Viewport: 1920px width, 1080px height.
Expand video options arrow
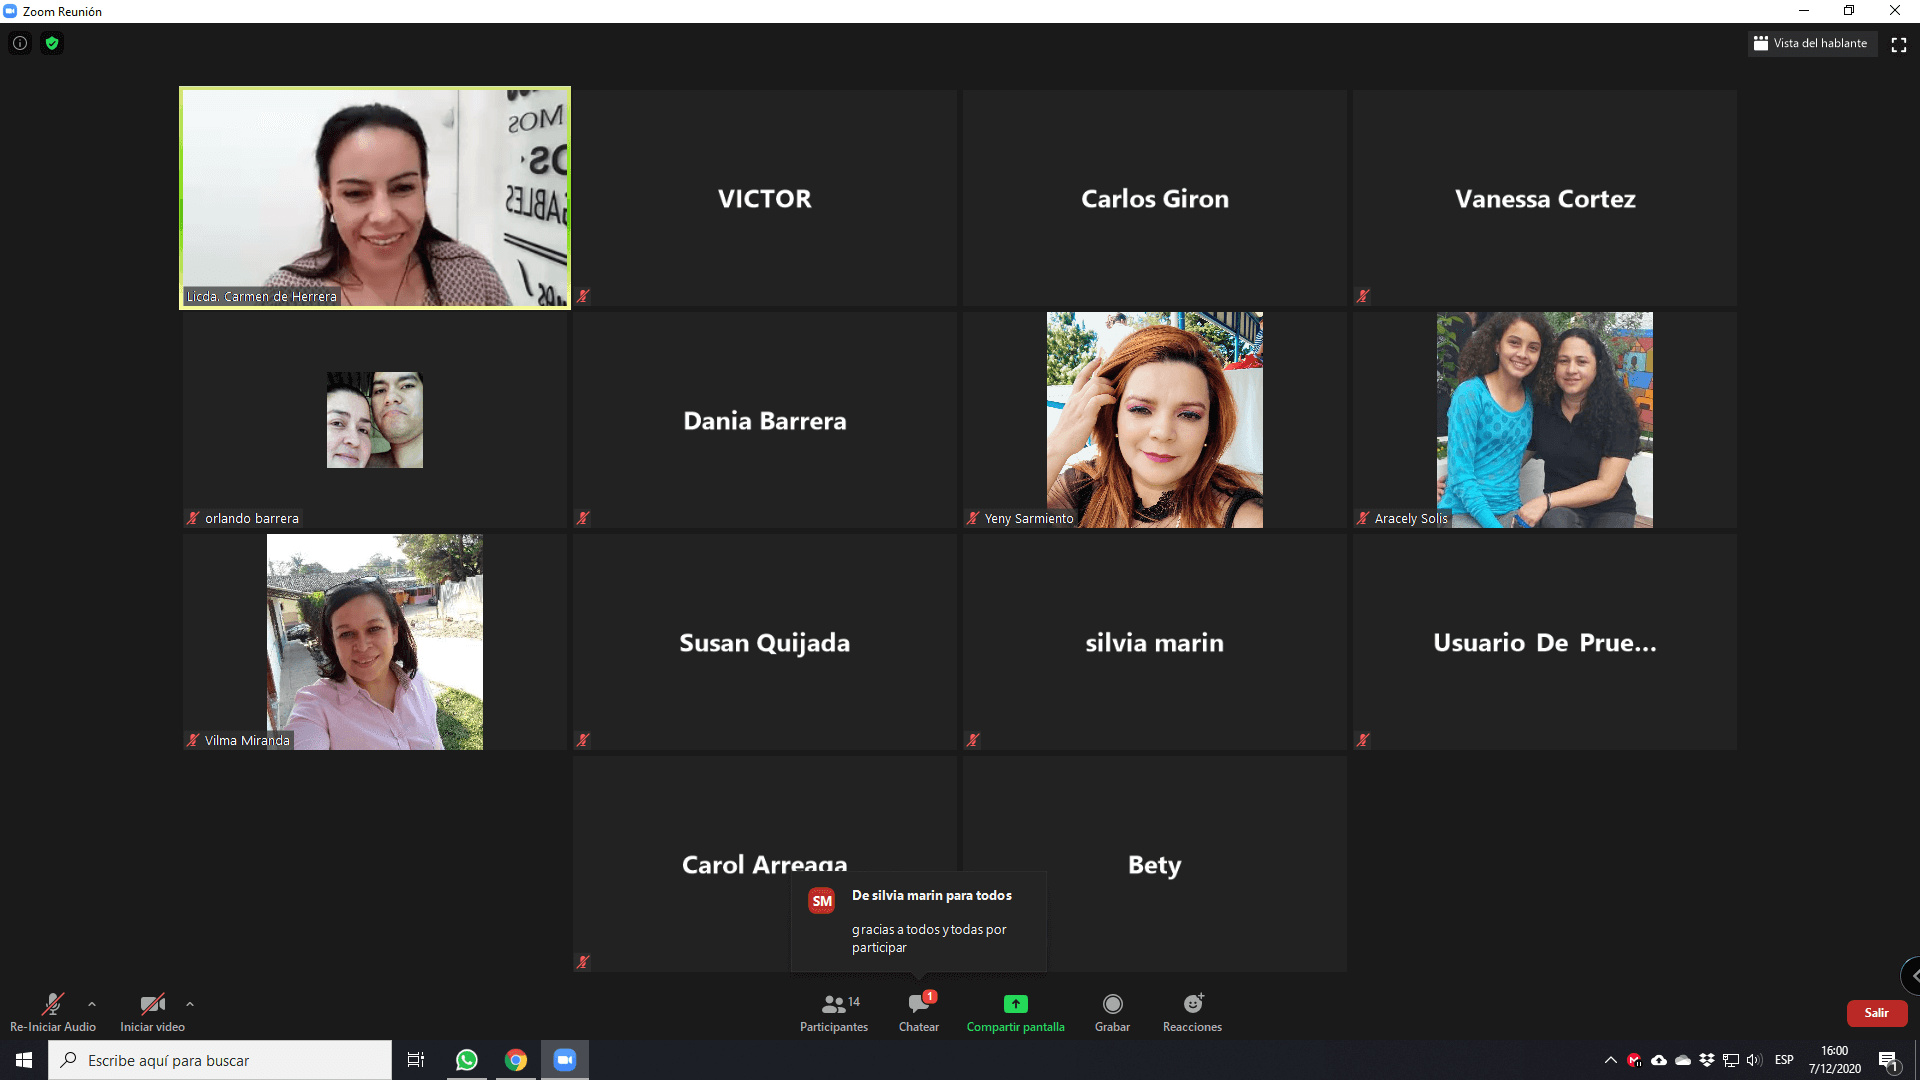(190, 1004)
